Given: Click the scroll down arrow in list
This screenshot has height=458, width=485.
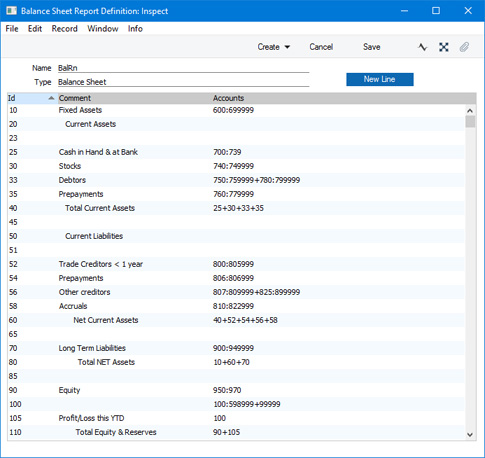Looking at the screenshot, I should [470, 434].
